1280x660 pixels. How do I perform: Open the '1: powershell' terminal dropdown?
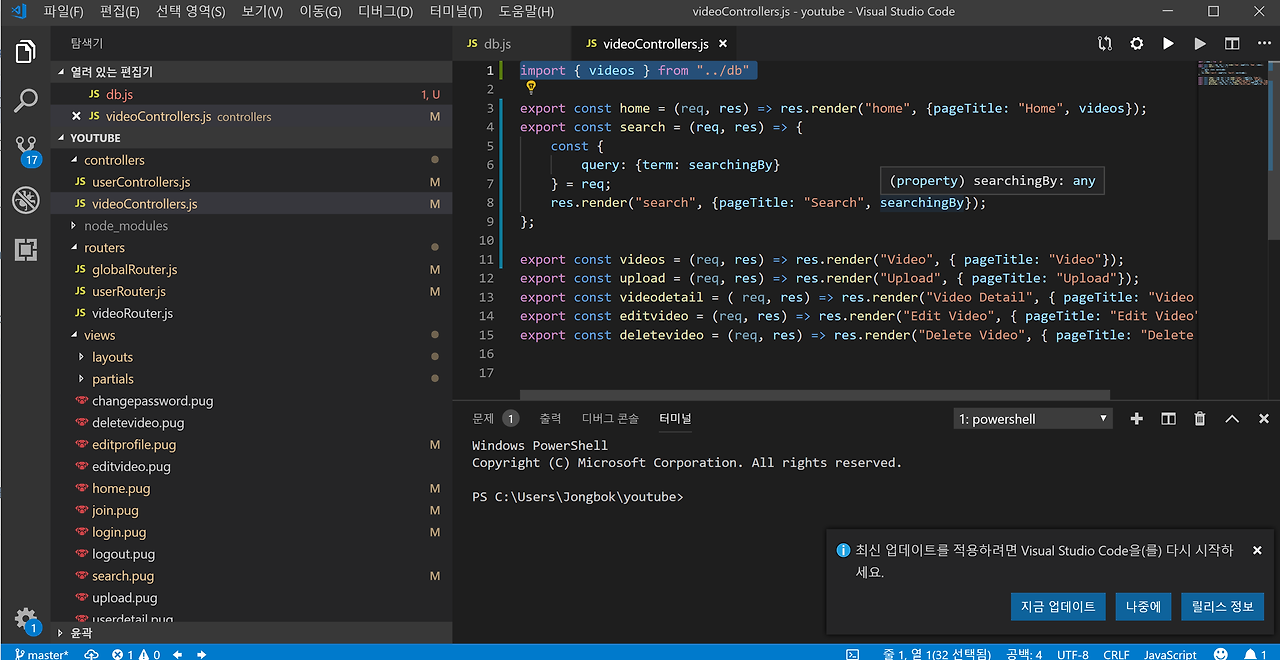coord(1033,419)
